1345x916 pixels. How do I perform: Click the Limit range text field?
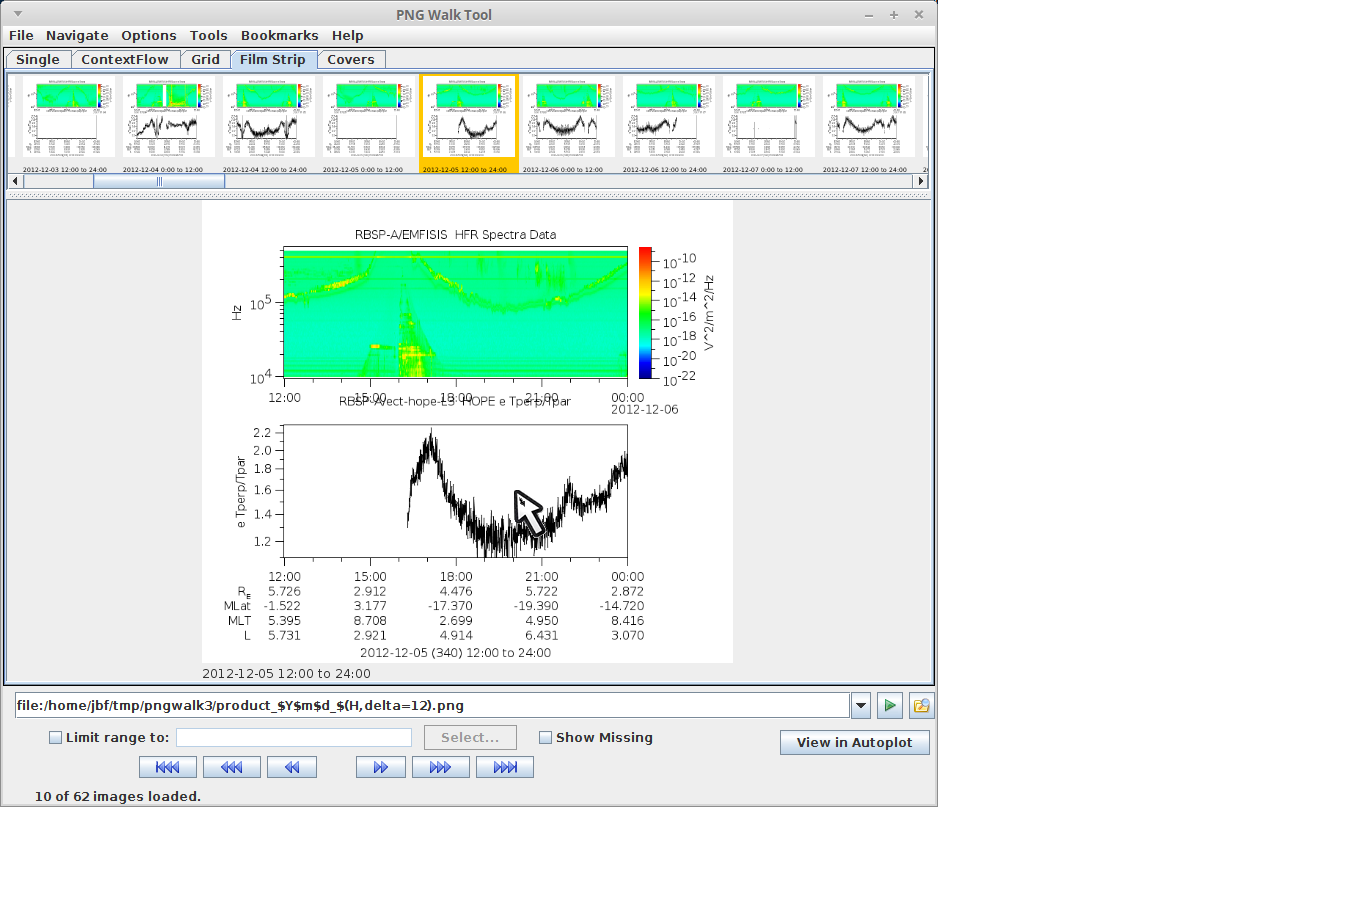(x=294, y=737)
